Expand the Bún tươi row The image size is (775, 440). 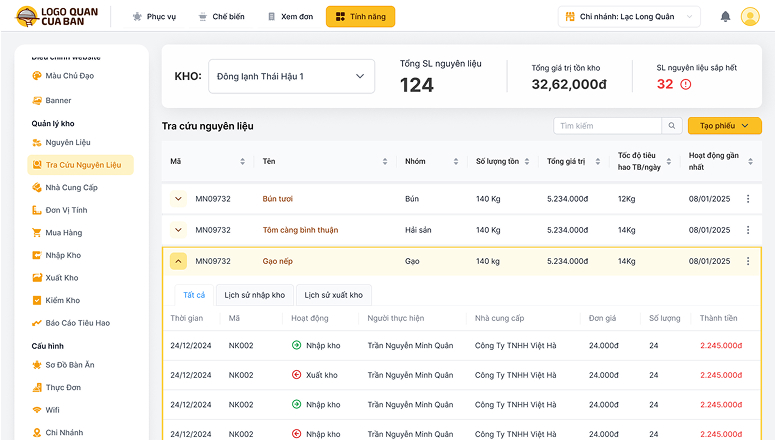click(x=178, y=199)
